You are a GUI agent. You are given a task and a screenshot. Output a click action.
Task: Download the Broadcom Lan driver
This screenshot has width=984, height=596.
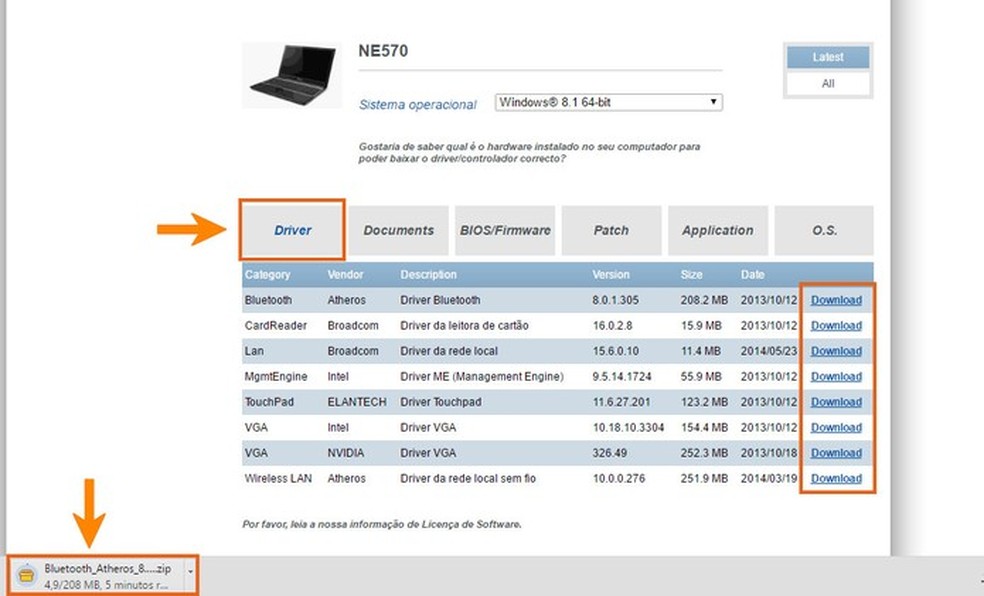[836, 351]
